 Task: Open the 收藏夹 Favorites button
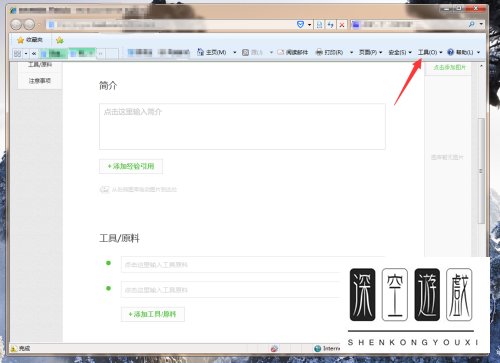point(30,40)
